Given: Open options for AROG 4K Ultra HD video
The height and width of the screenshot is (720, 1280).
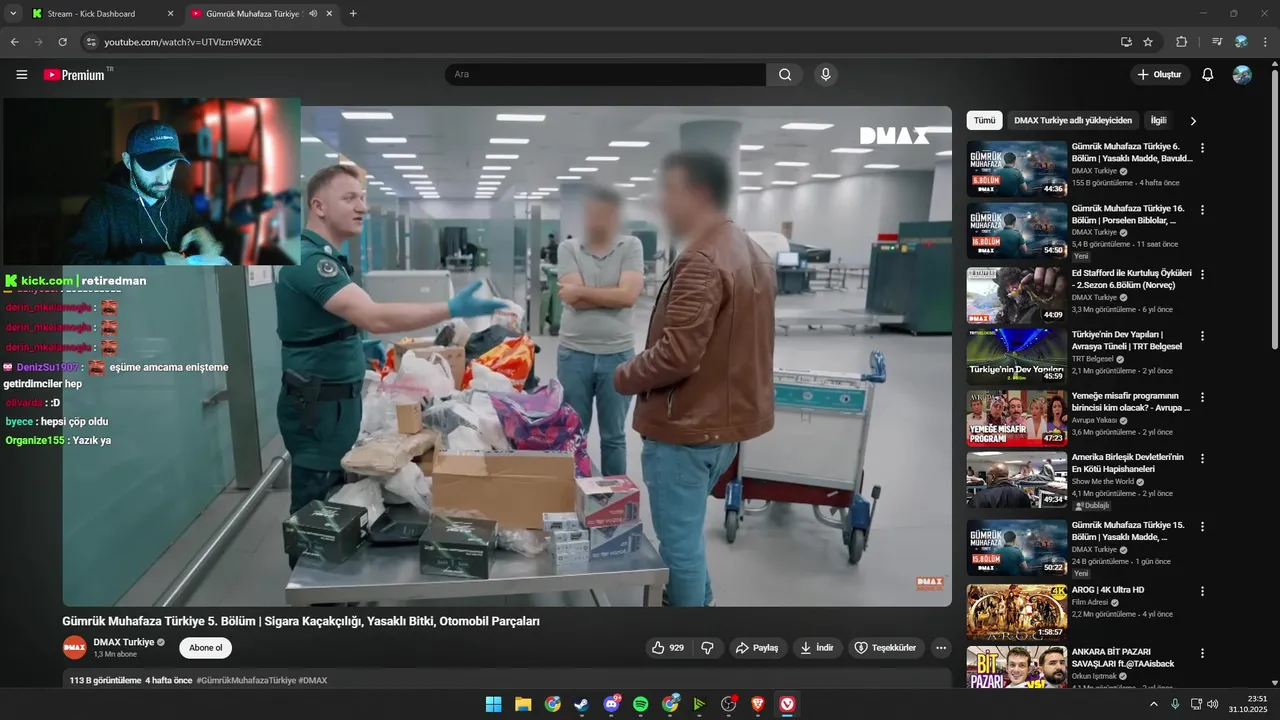Looking at the screenshot, I should [1202, 591].
